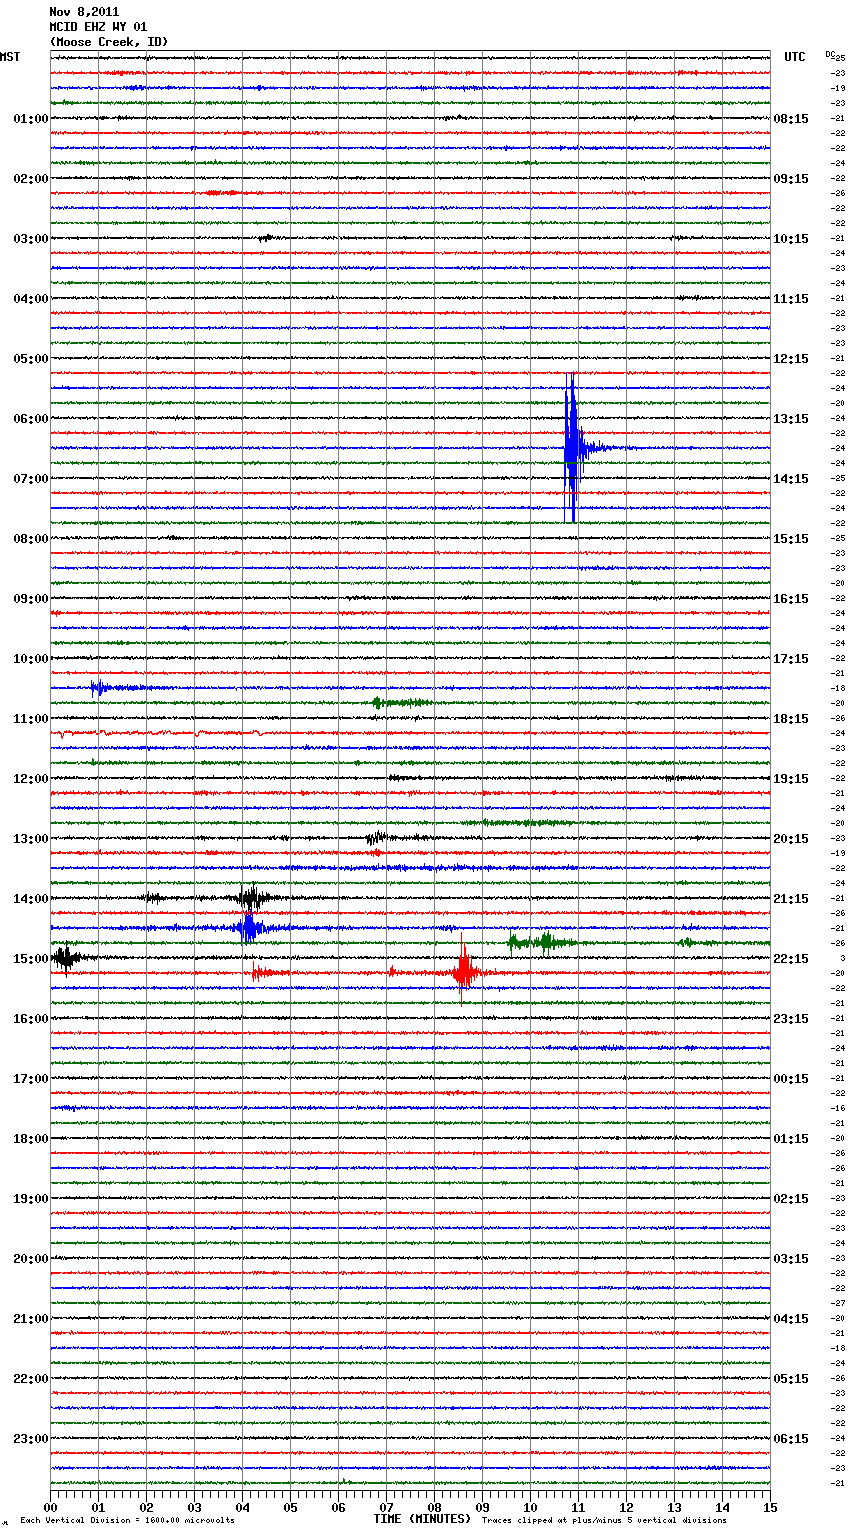
Task: Click the '05' minute tick label on axis
Action: click(x=290, y=1507)
